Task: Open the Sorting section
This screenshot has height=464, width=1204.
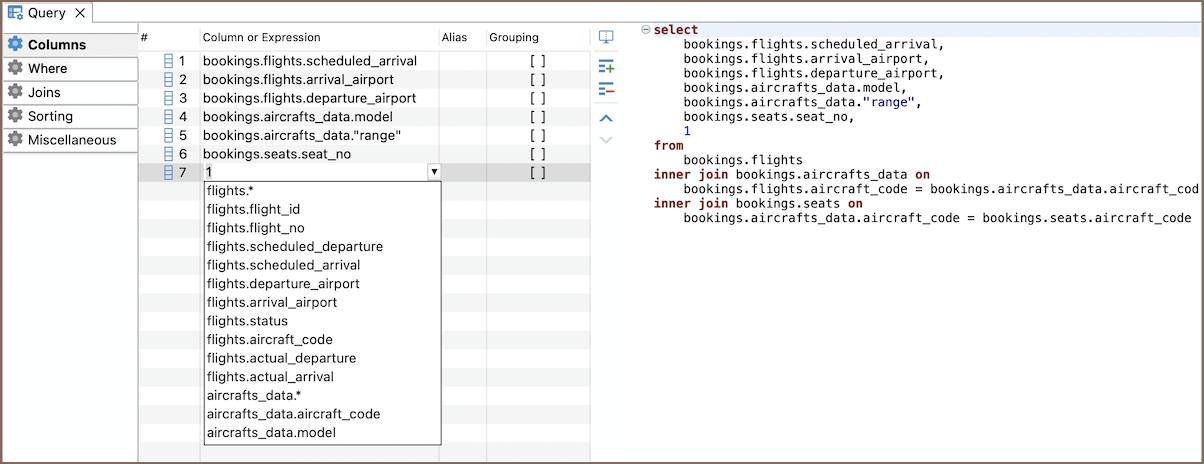Action: [50, 116]
